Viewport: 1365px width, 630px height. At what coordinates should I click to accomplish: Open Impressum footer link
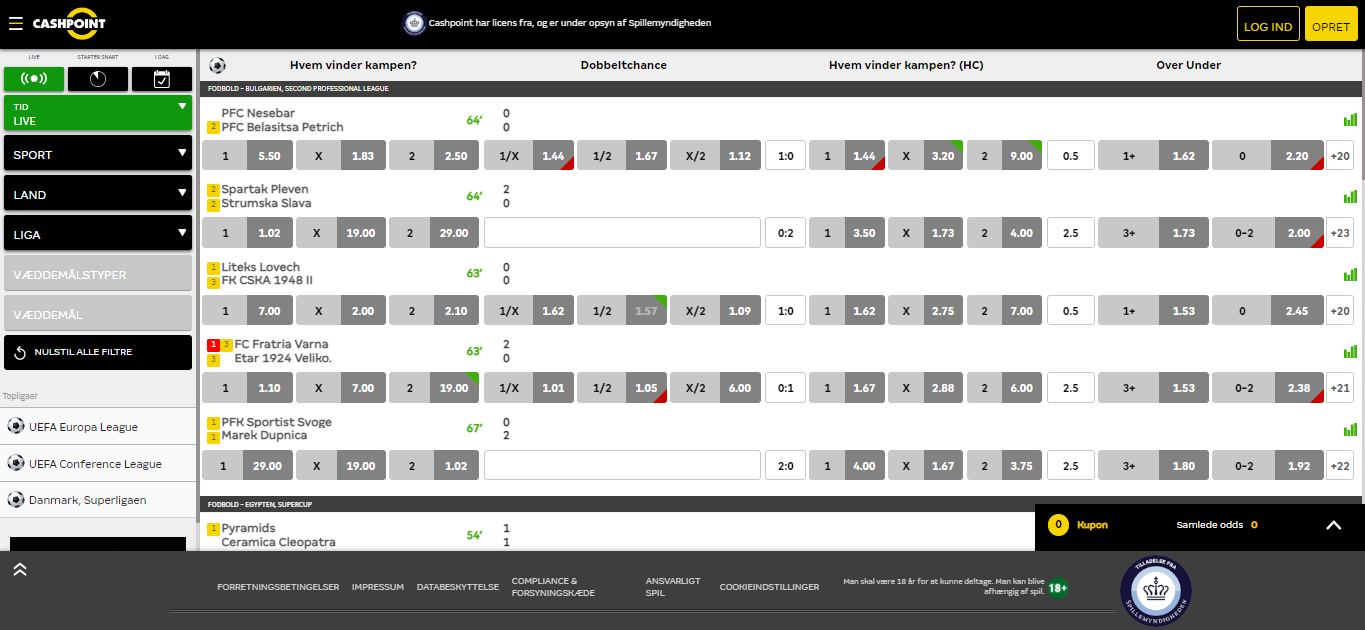pyautogui.click(x=378, y=587)
